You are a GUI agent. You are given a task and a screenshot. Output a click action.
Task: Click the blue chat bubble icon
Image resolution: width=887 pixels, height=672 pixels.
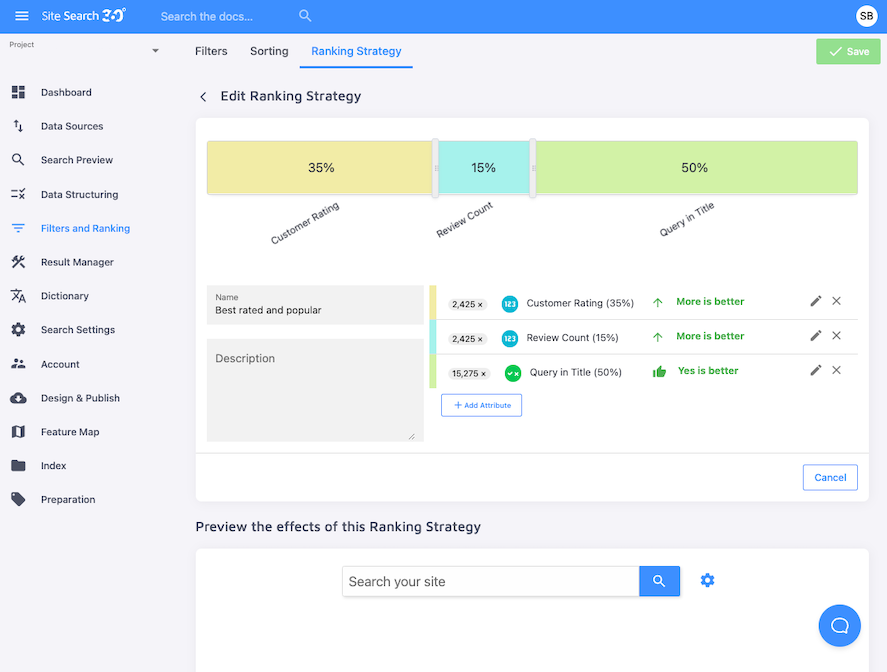(839, 625)
